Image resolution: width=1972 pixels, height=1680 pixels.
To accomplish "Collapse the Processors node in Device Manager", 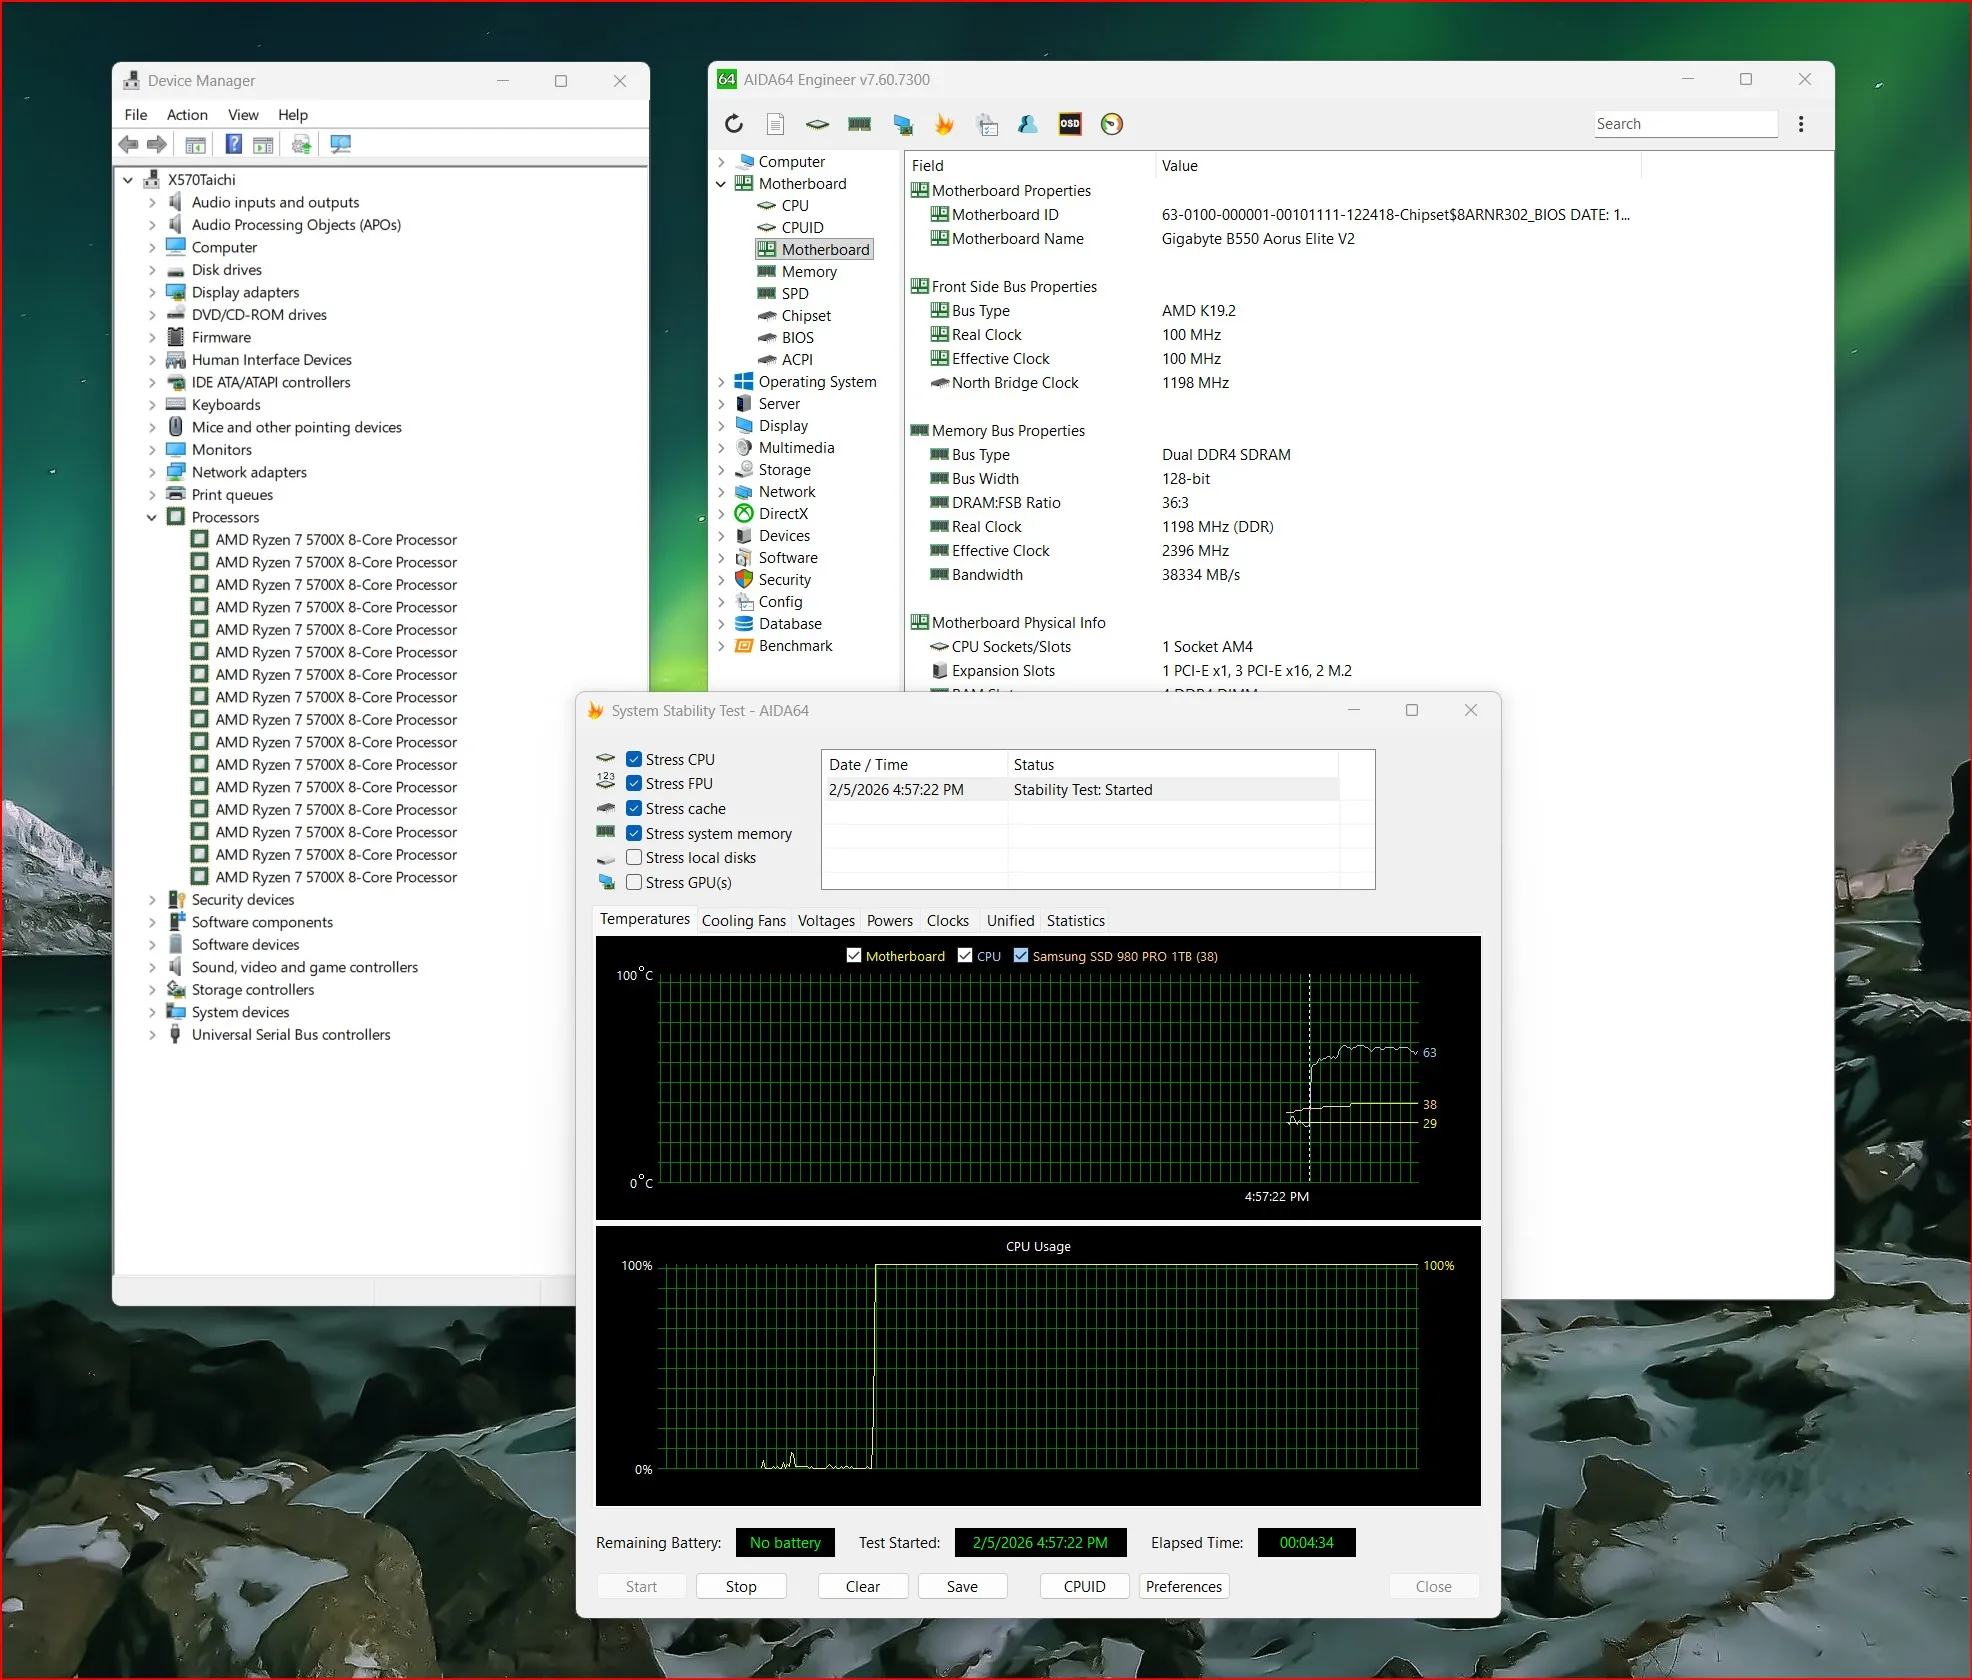I will pyautogui.click(x=152, y=518).
